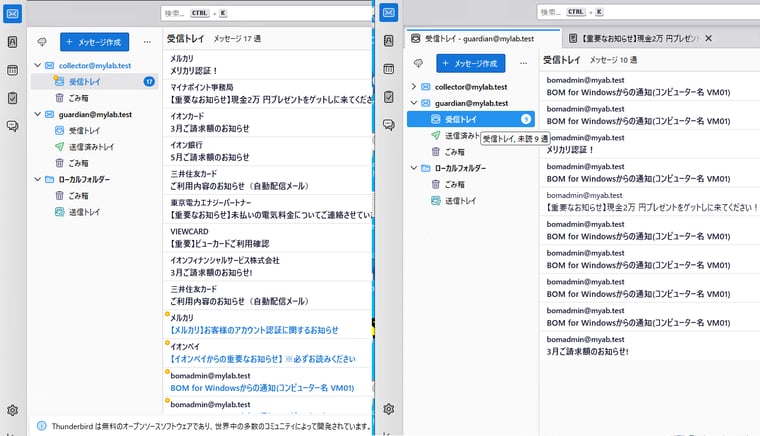Select local 送信トレイ folder in right window
760x436 pixels.
point(471,201)
